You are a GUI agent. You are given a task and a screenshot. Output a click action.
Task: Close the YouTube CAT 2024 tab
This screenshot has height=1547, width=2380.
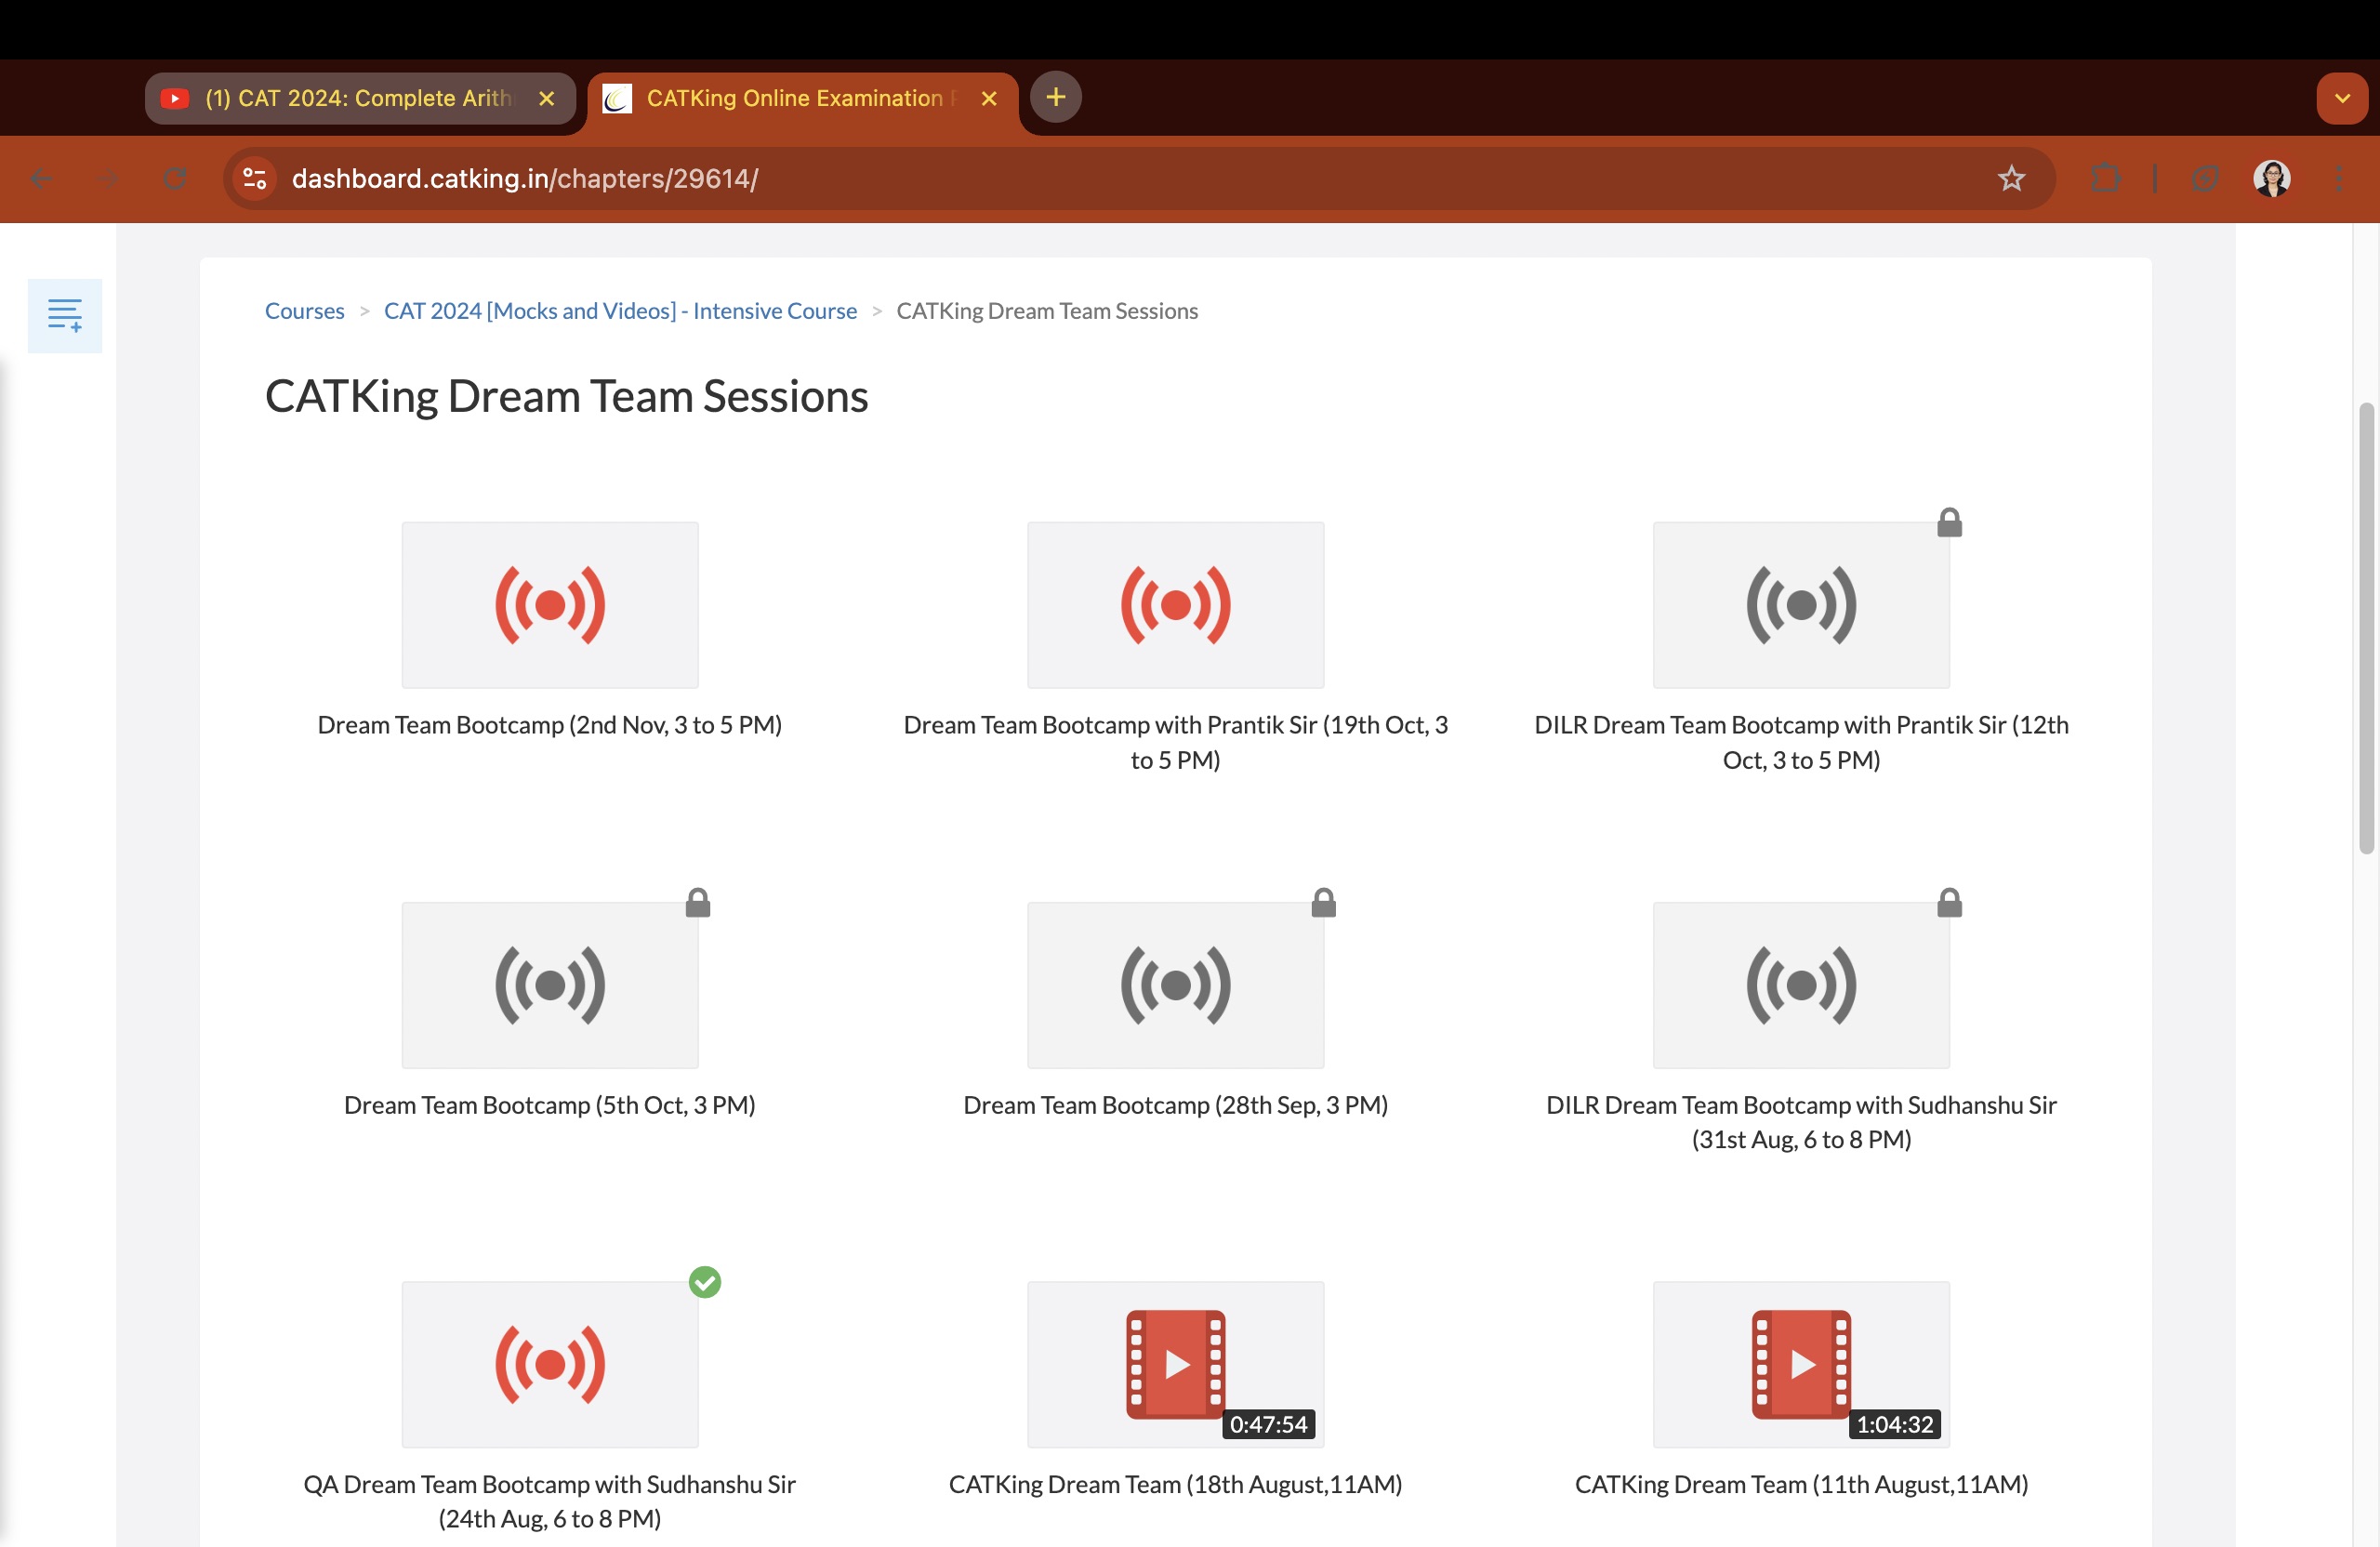(x=546, y=98)
